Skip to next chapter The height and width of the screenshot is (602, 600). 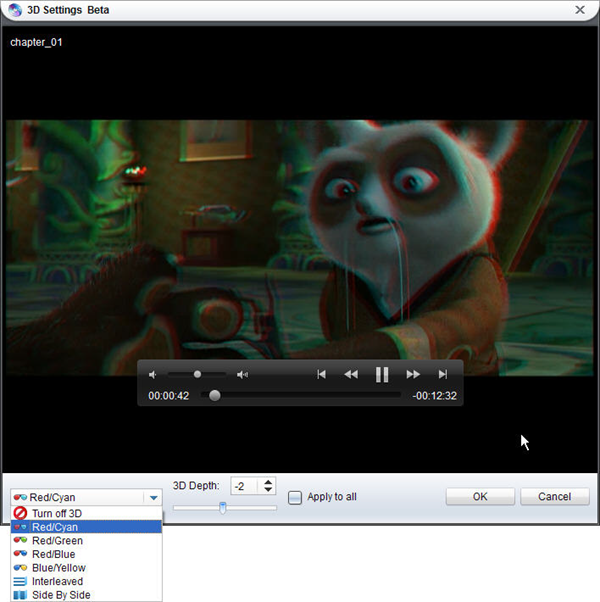click(x=443, y=374)
